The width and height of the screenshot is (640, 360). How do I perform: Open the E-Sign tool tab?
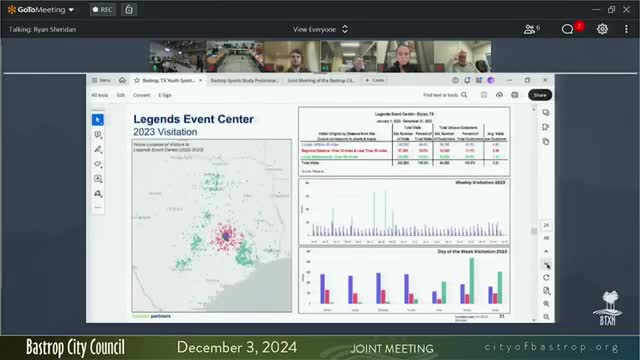coord(165,95)
